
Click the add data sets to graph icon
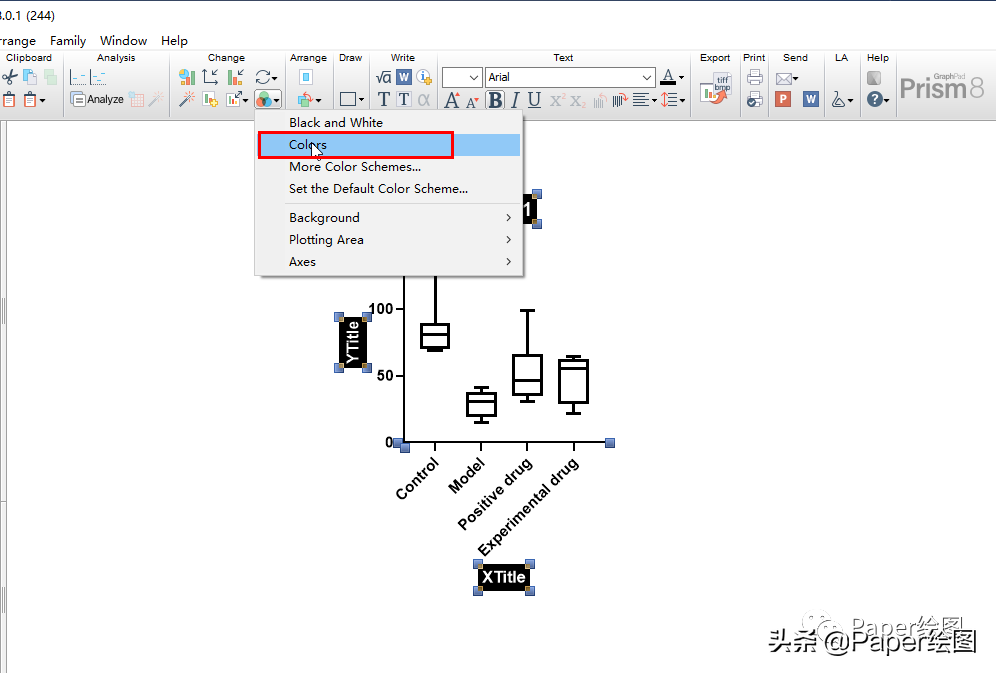coord(210,99)
